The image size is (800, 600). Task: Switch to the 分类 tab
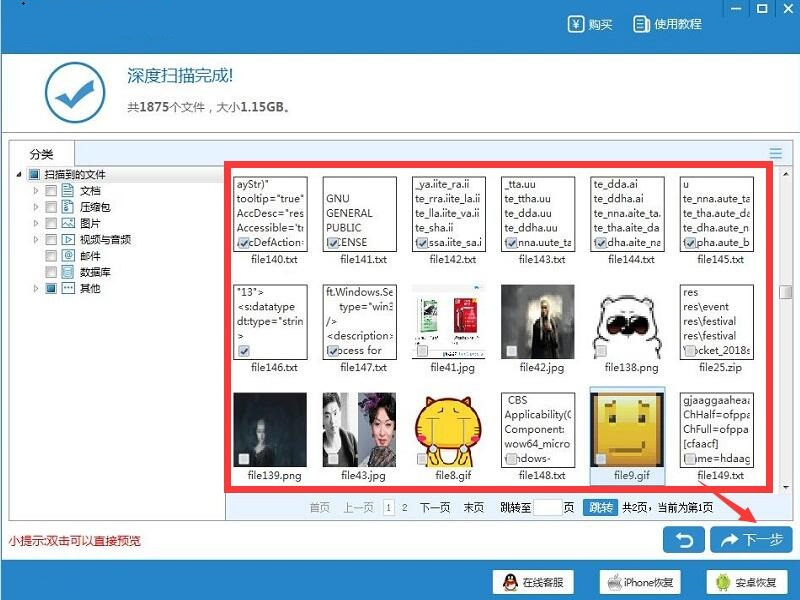pyautogui.click(x=41, y=153)
